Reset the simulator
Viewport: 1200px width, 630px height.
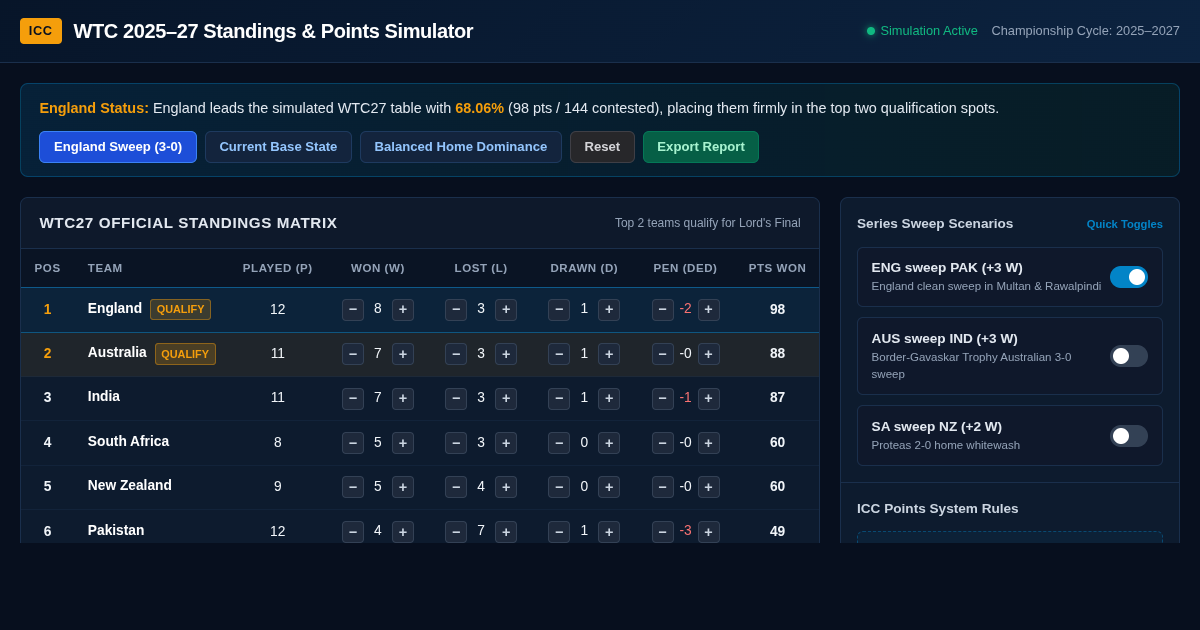tap(602, 147)
